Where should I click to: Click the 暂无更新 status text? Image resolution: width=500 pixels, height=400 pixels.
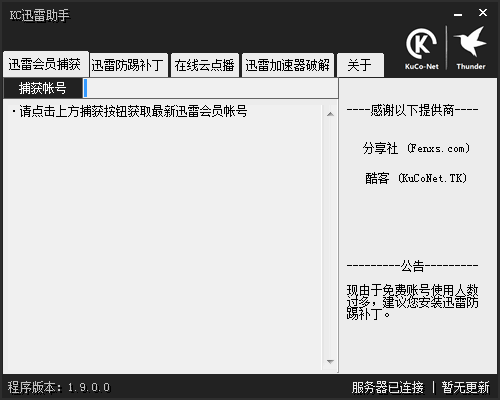coord(465,387)
